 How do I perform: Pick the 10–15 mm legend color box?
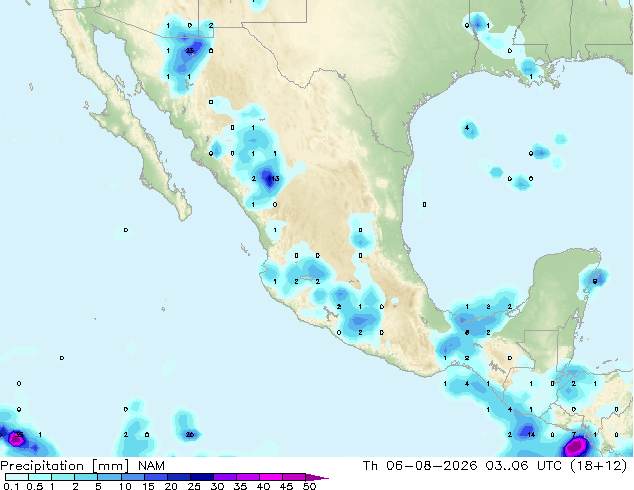pos(132,477)
